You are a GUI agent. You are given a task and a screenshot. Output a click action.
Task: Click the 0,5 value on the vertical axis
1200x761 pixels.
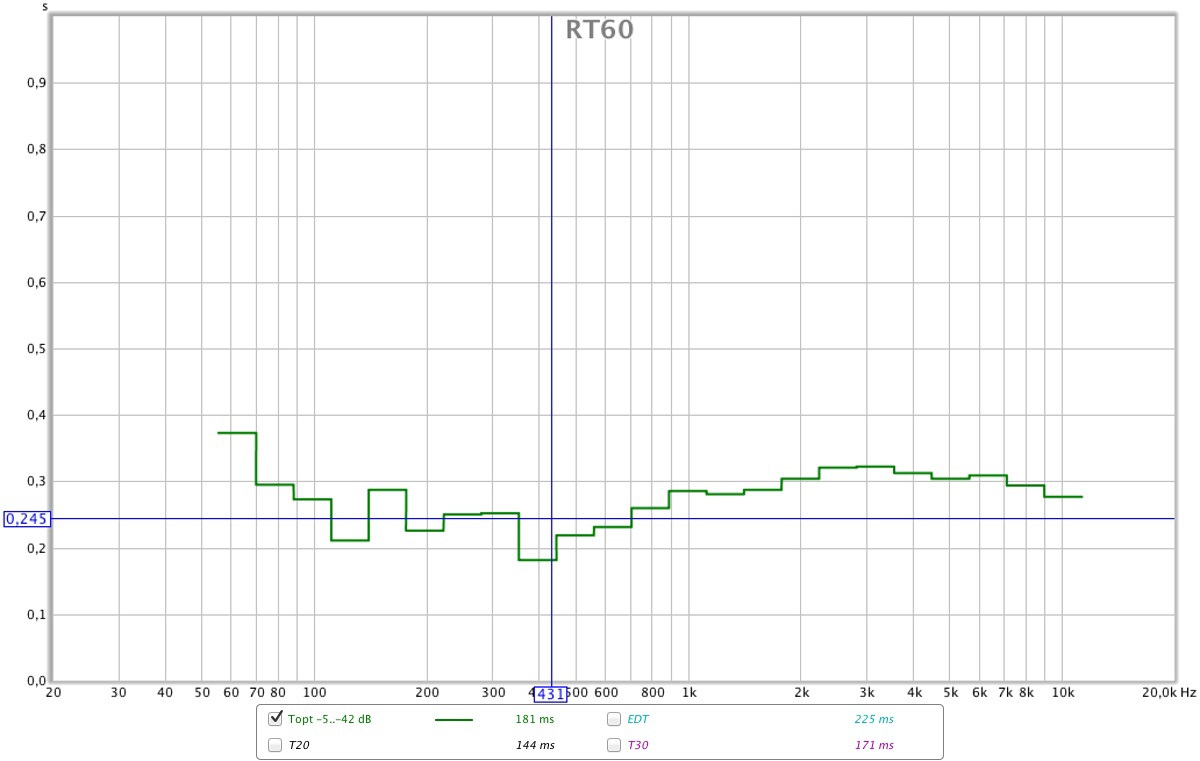click(35, 349)
